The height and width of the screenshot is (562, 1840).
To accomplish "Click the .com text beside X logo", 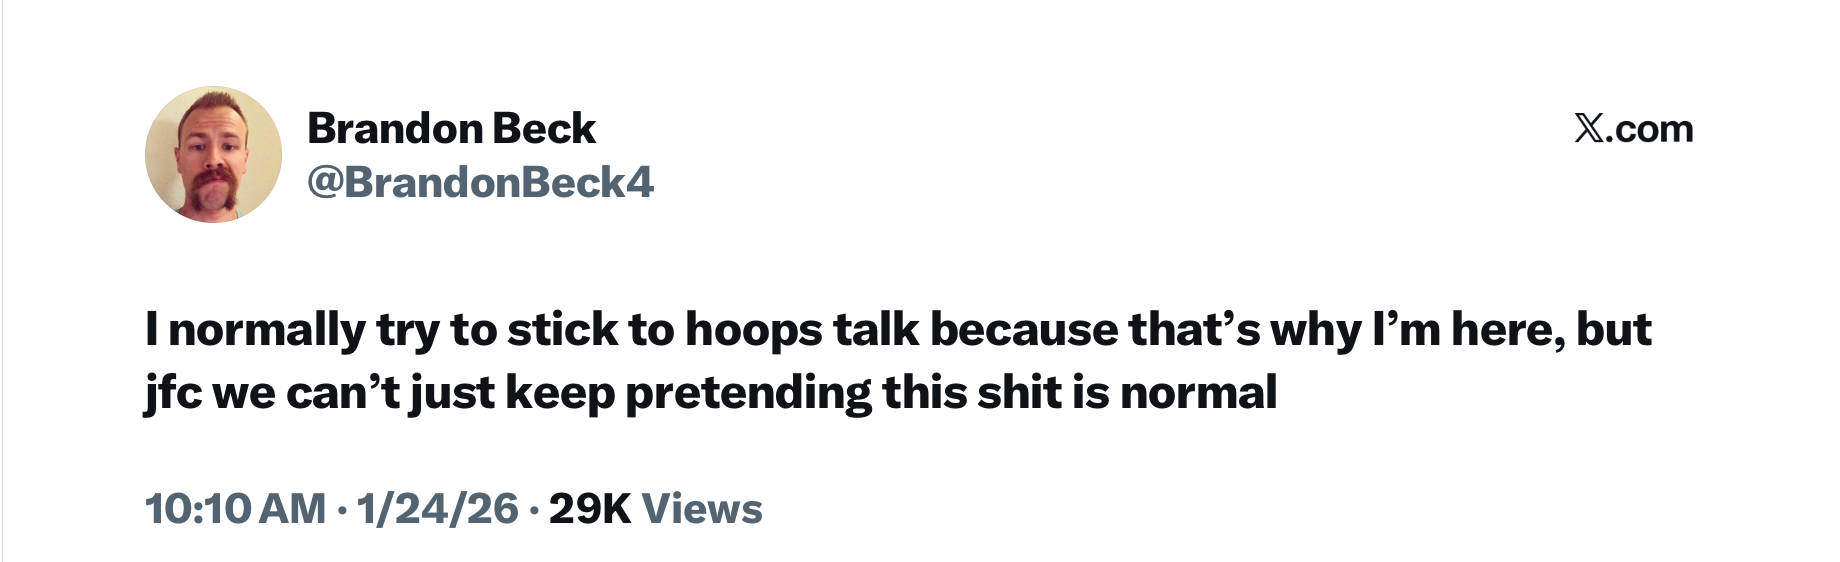I will tap(1649, 129).
